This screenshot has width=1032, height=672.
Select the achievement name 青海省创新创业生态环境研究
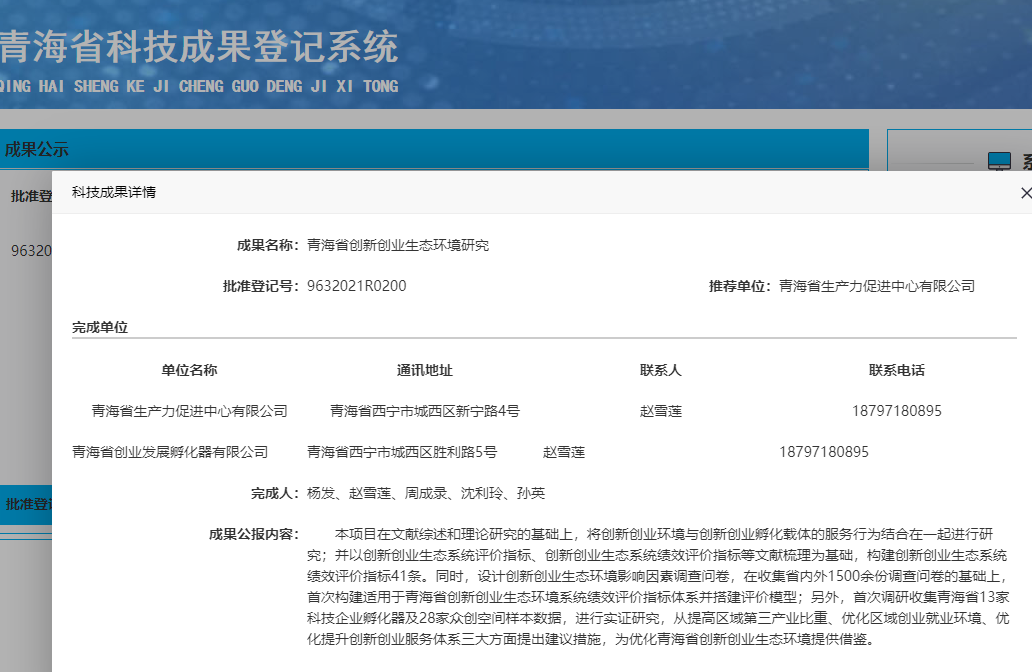(398, 245)
